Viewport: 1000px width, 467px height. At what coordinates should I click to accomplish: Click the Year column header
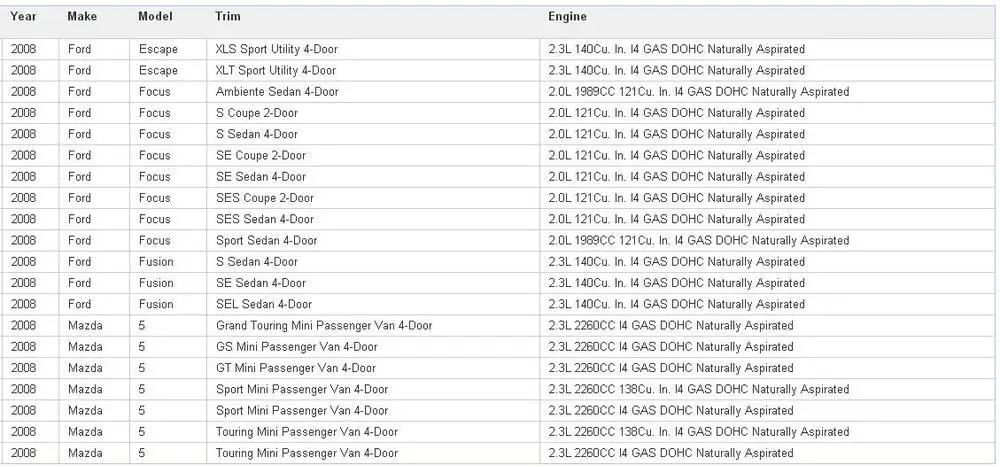pyautogui.click(x=23, y=17)
